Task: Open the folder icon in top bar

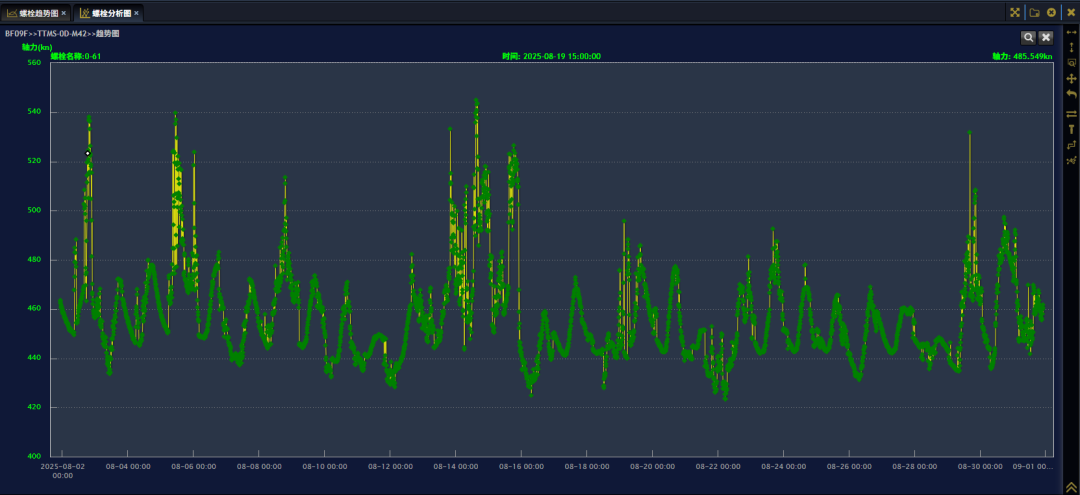Action: pyautogui.click(x=1035, y=12)
